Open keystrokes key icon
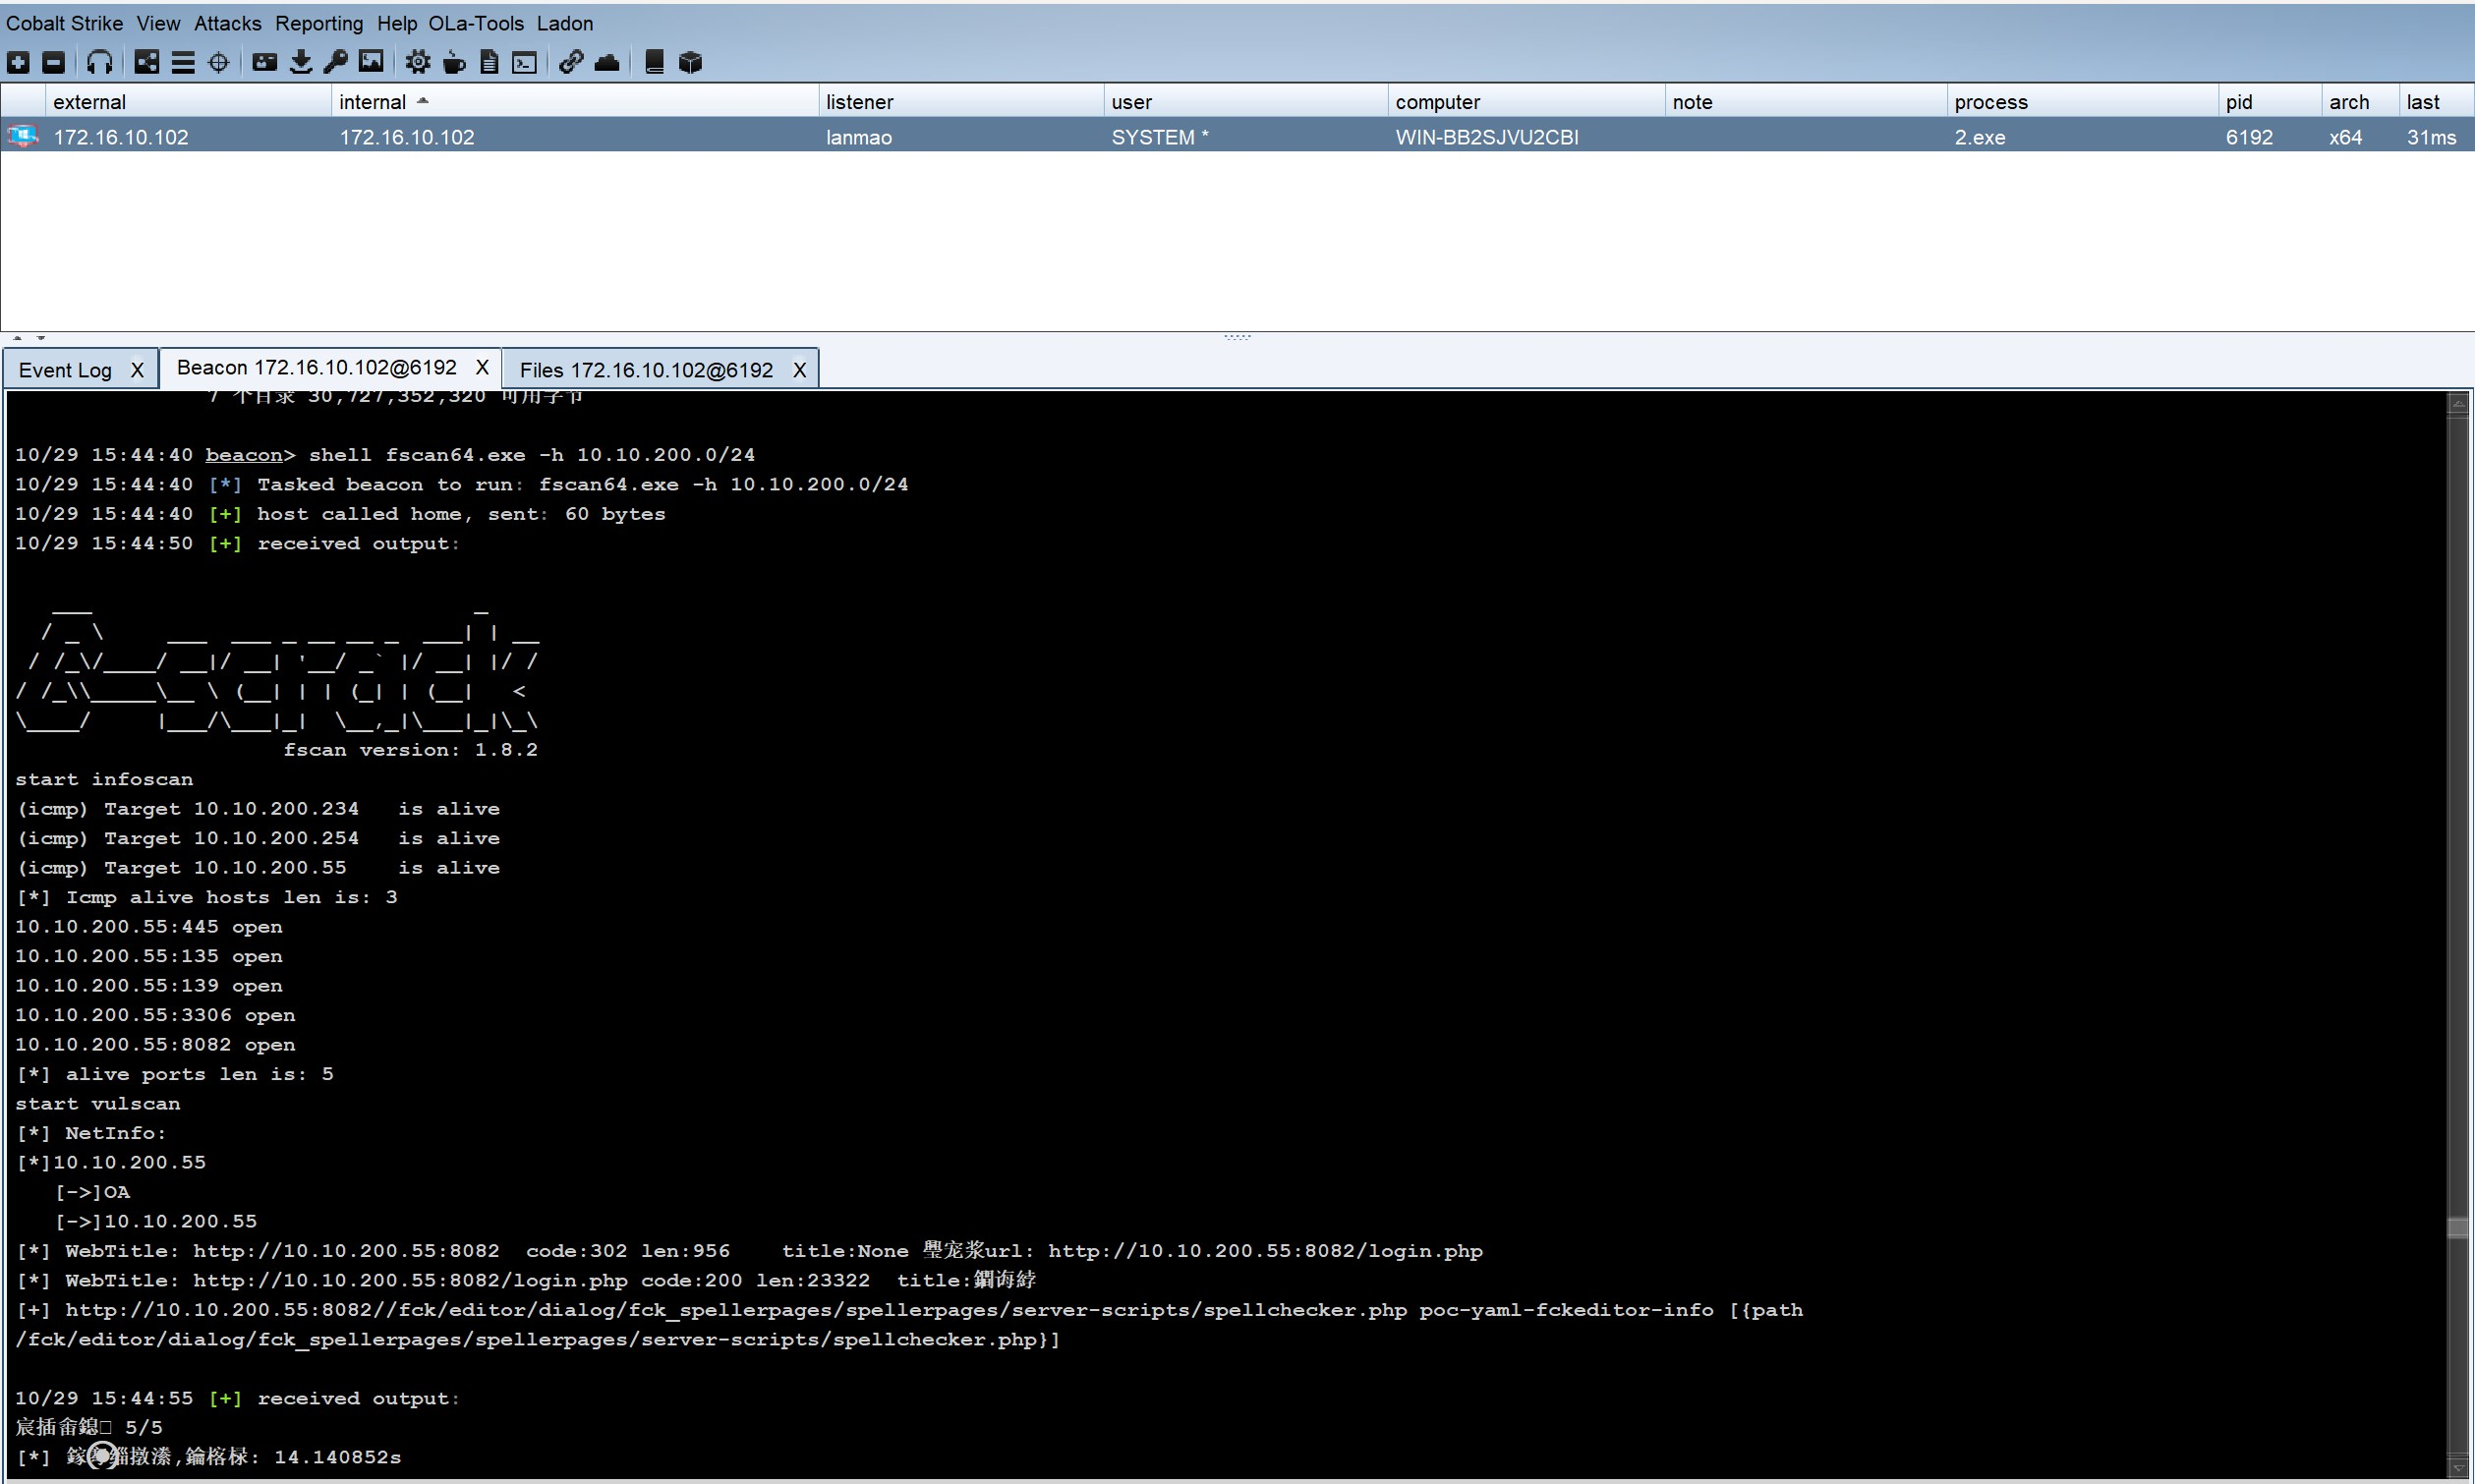Viewport: 2475px width, 1484px height. pyautogui.click(x=336, y=63)
